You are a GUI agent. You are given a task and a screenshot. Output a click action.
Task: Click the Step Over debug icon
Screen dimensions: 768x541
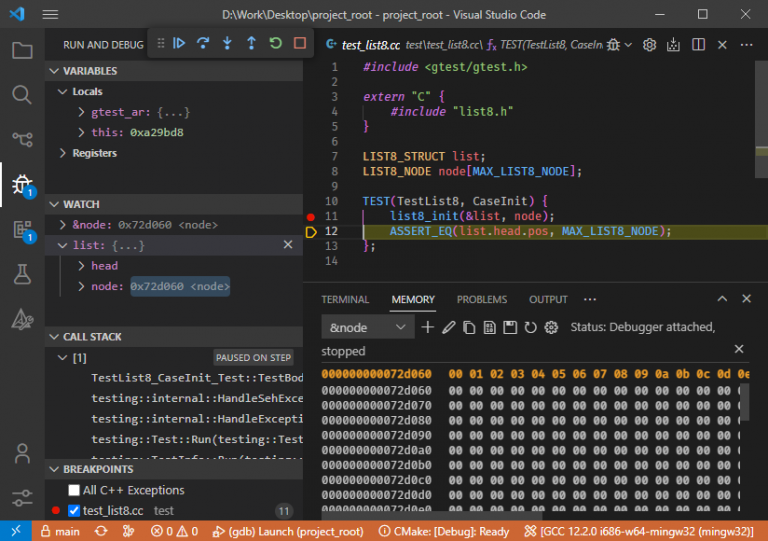click(x=203, y=44)
